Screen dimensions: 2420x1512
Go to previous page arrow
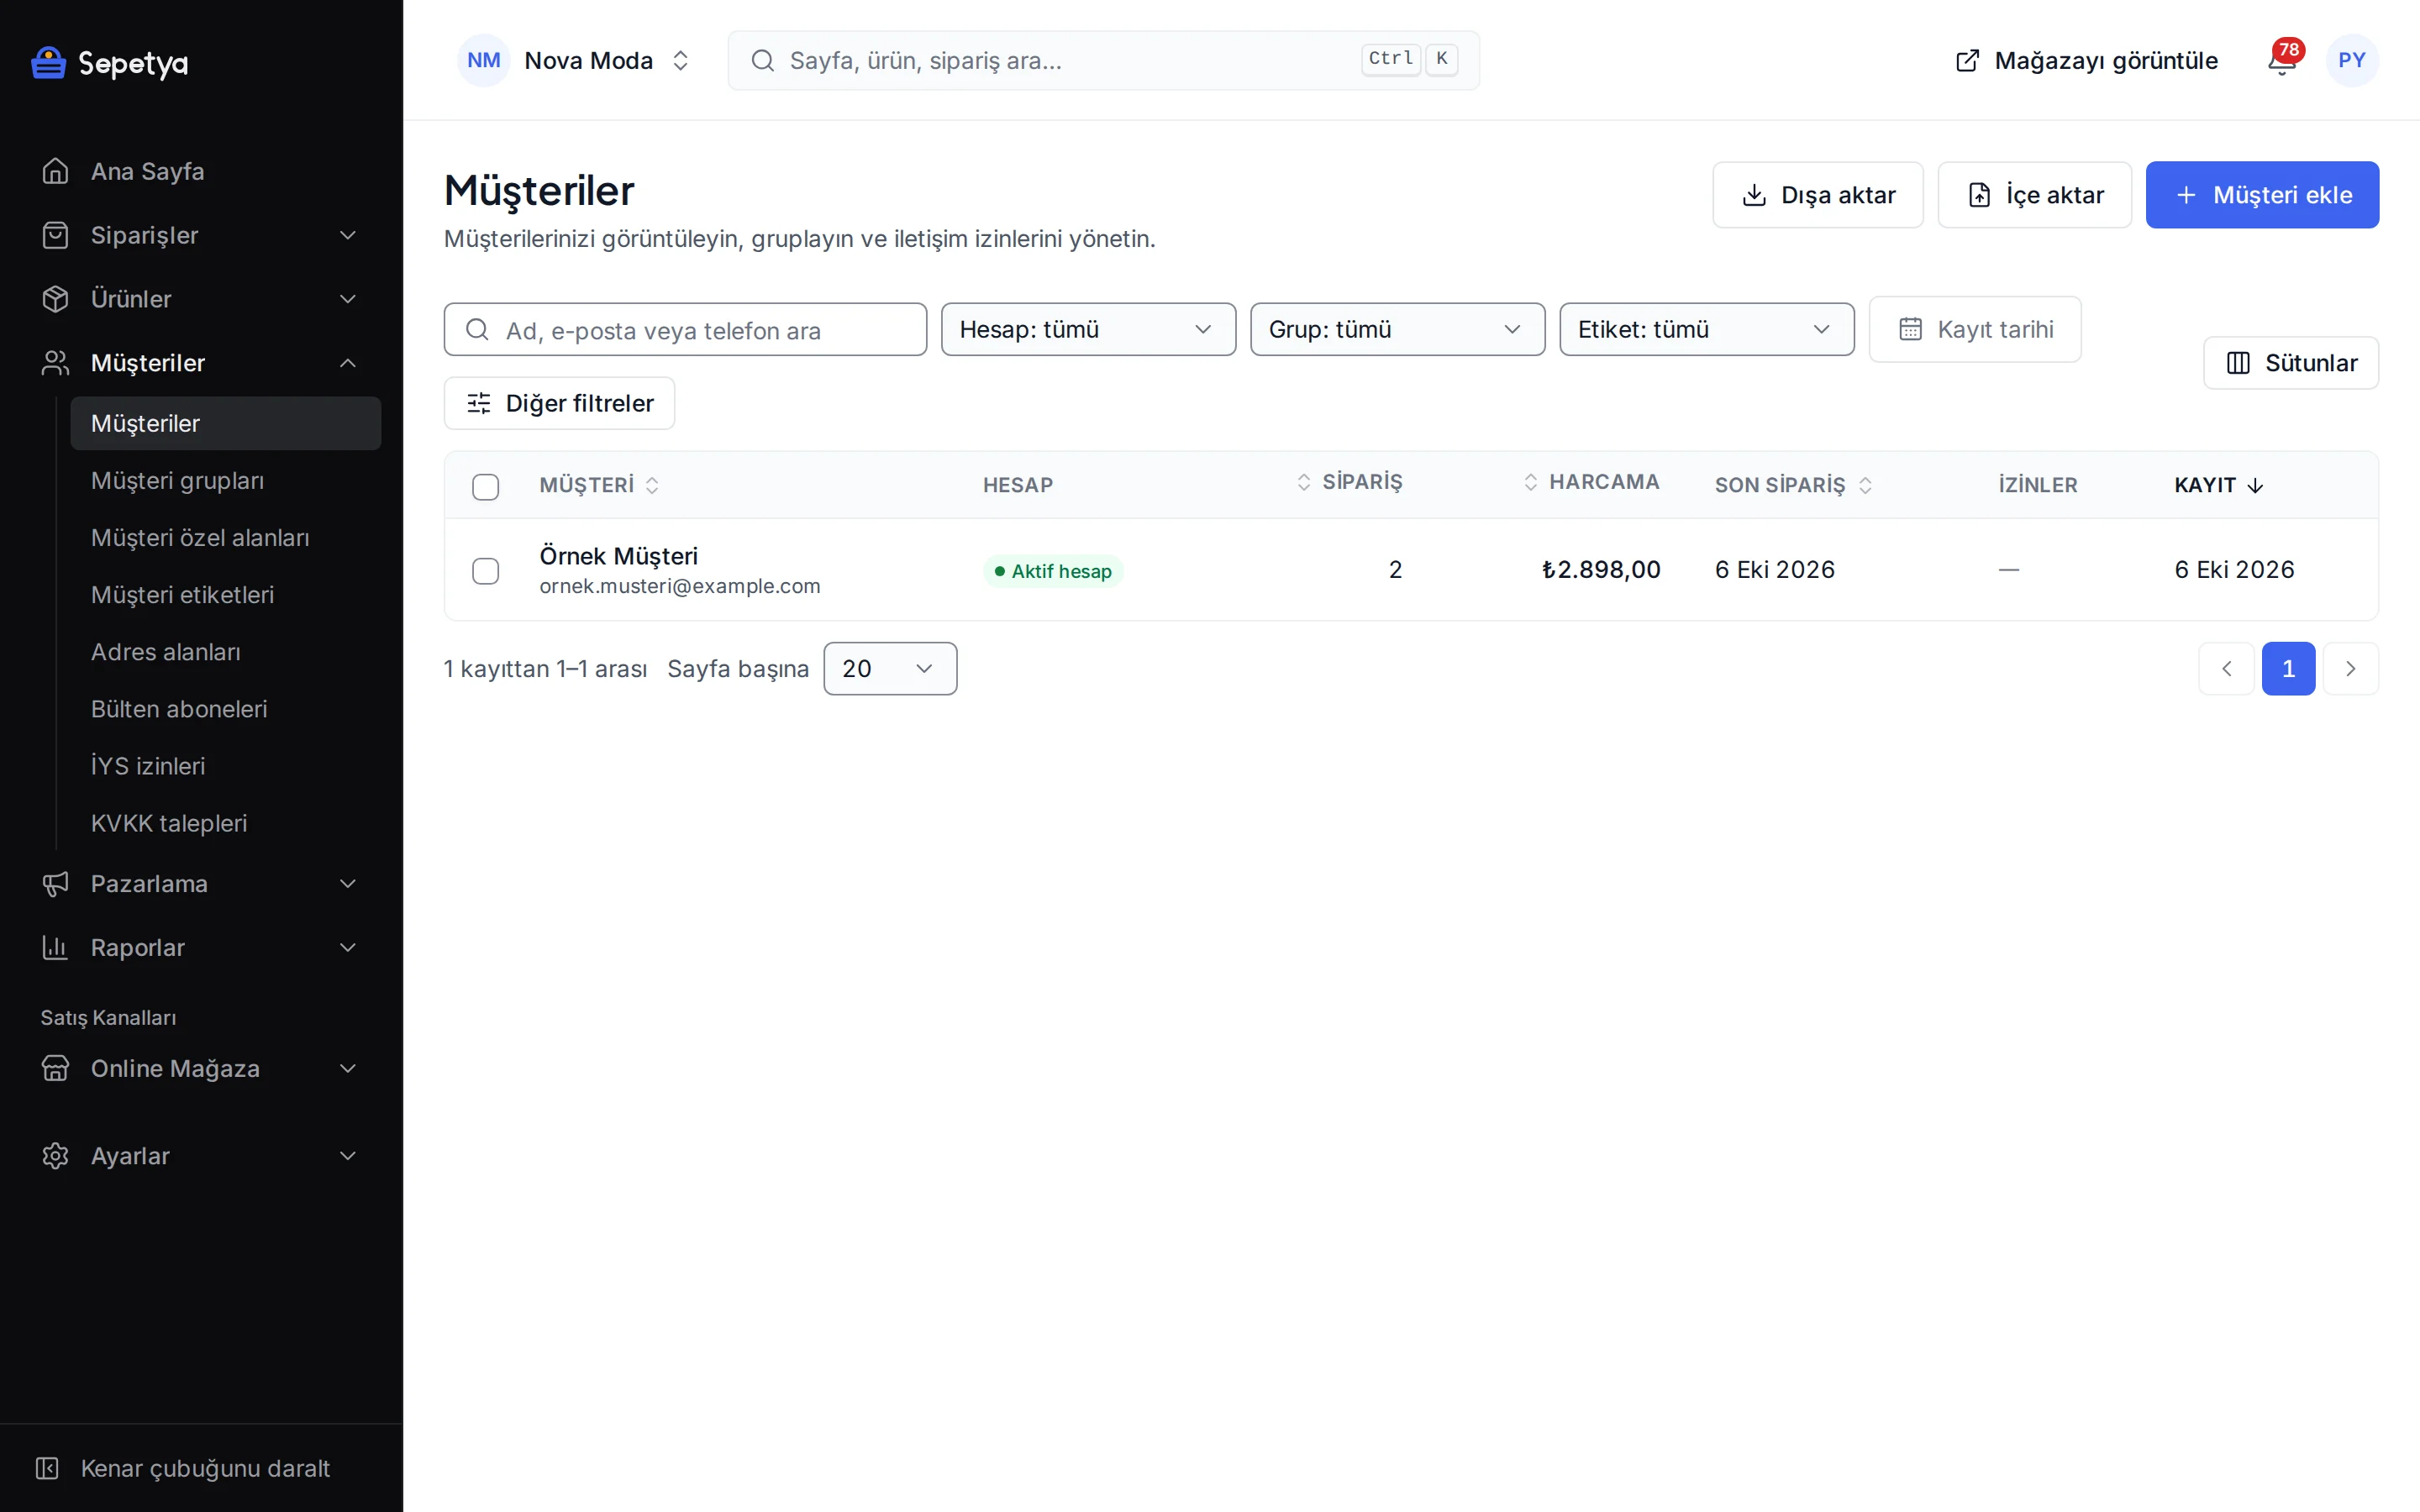pos(2226,668)
